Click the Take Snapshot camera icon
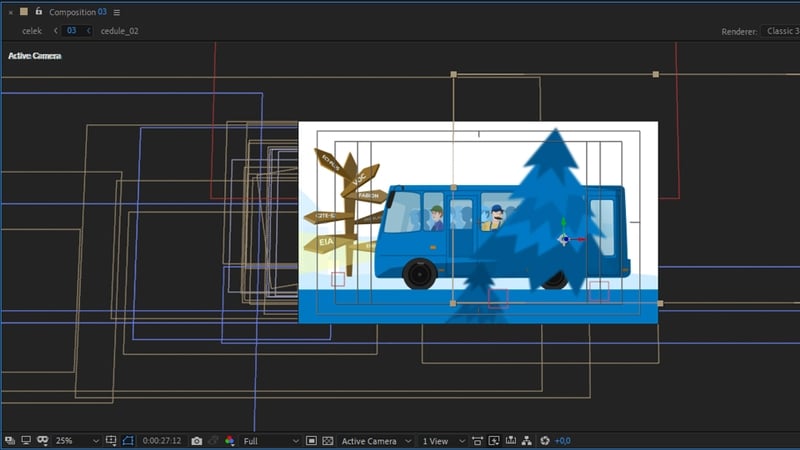Image resolution: width=800 pixels, height=450 pixels. 197,441
